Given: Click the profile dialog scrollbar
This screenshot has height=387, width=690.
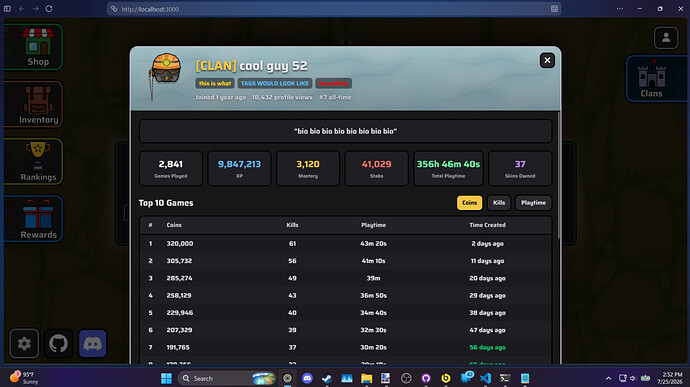Looking at the screenshot, I should pos(559,175).
